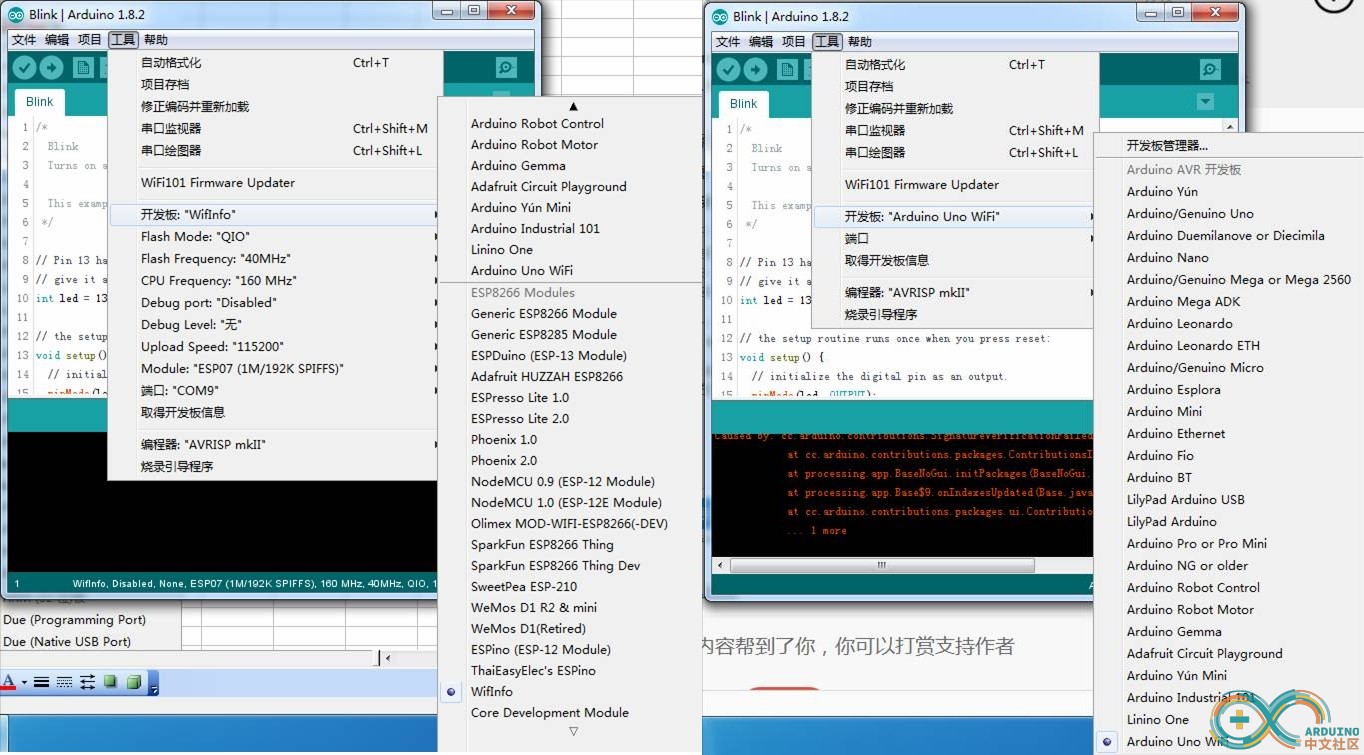The image size is (1364, 755).
Task: Choose Arduino Leonardo ETH in right board list
Action: pyautogui.click(x=1194, y=346)
